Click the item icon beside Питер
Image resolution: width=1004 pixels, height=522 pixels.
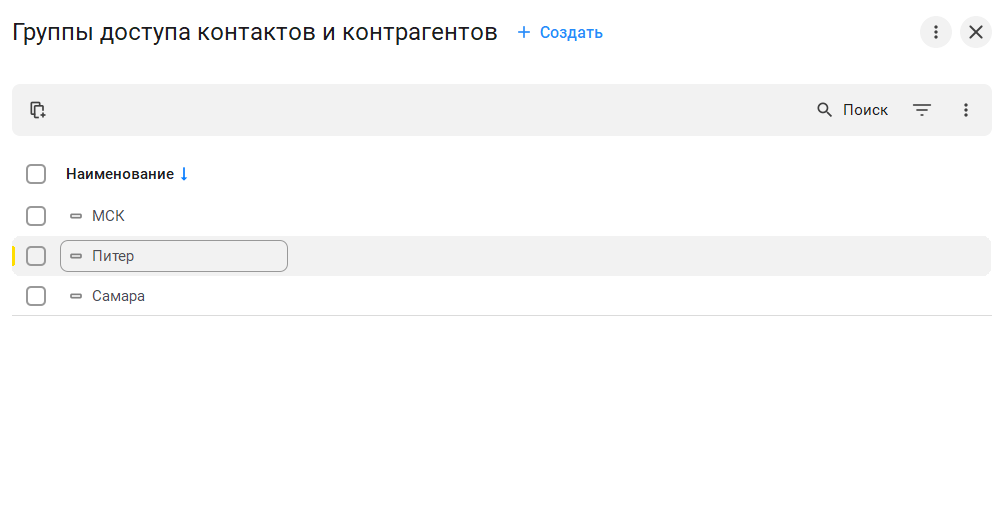(76, 256)
